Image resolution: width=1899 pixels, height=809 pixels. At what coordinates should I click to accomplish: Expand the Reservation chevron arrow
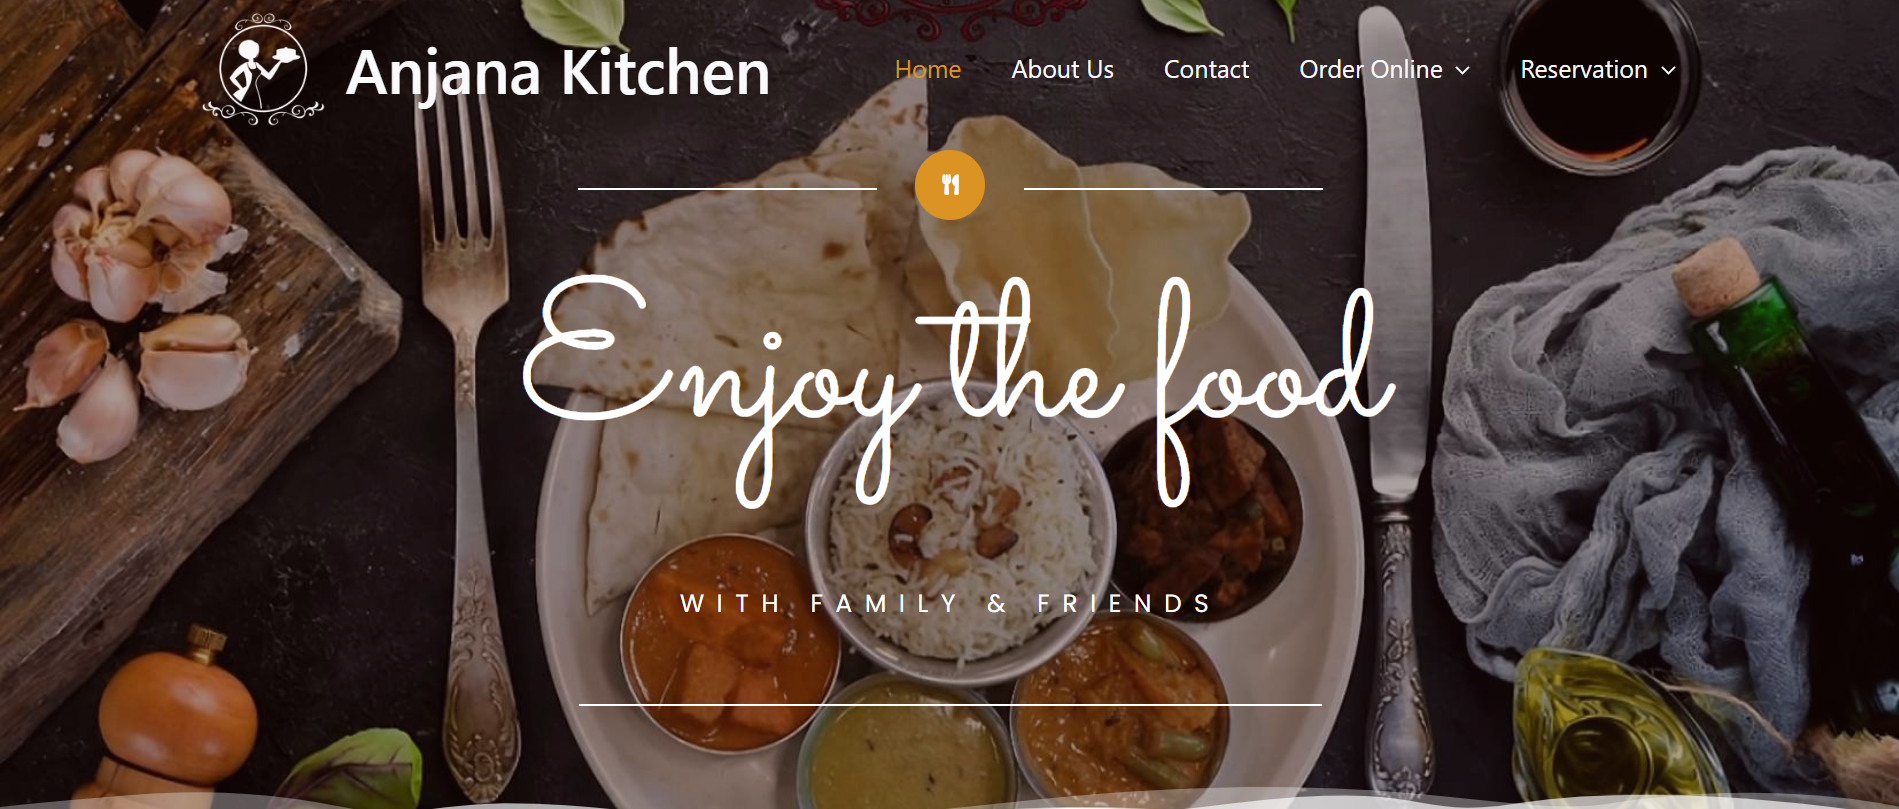pos(1667,70)
